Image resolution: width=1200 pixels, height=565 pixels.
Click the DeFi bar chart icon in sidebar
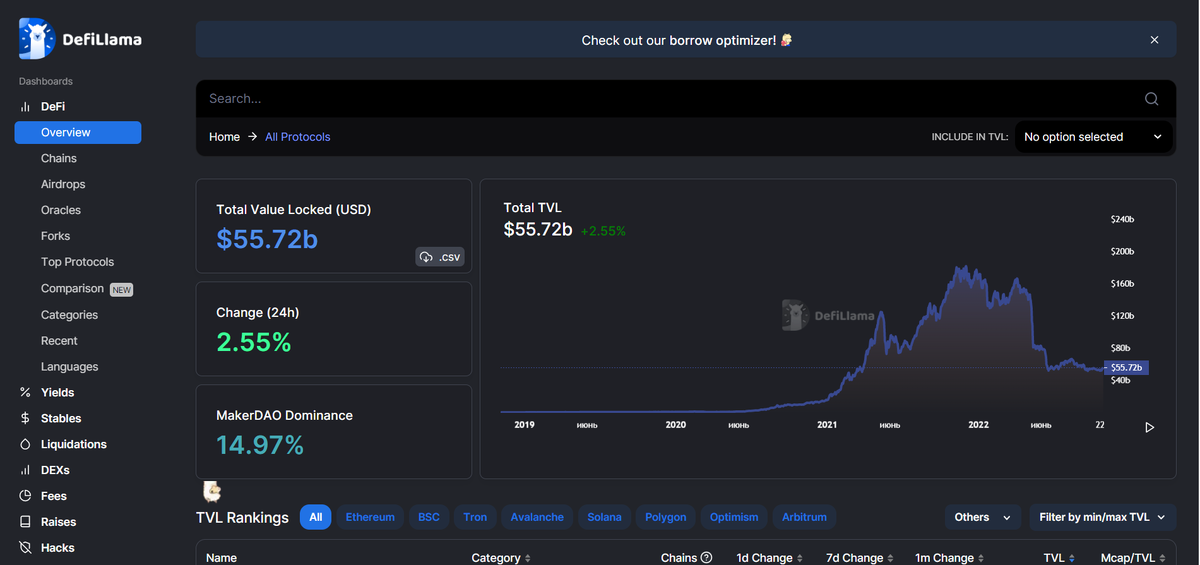25,106
